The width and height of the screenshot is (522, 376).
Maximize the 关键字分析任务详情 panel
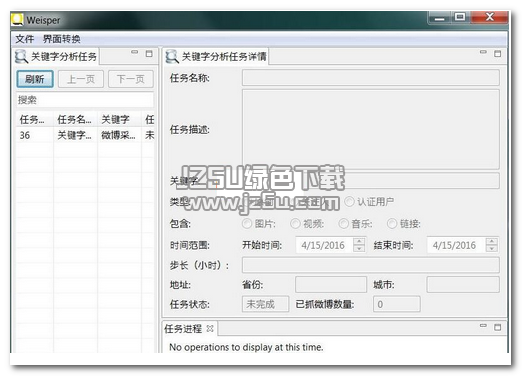pyautogui.click(x=497, y=54)
